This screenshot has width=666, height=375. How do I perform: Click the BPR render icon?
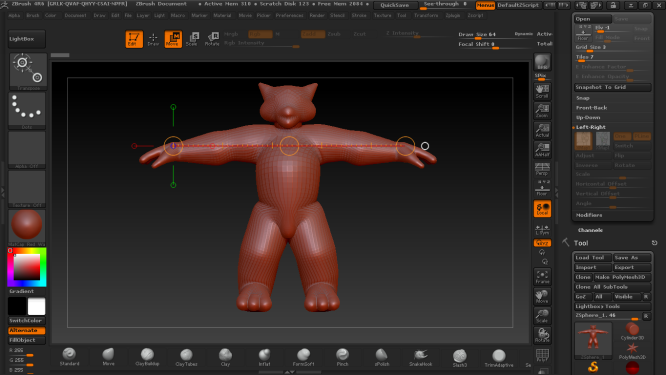pyautogui.click(x=542, y=62)
